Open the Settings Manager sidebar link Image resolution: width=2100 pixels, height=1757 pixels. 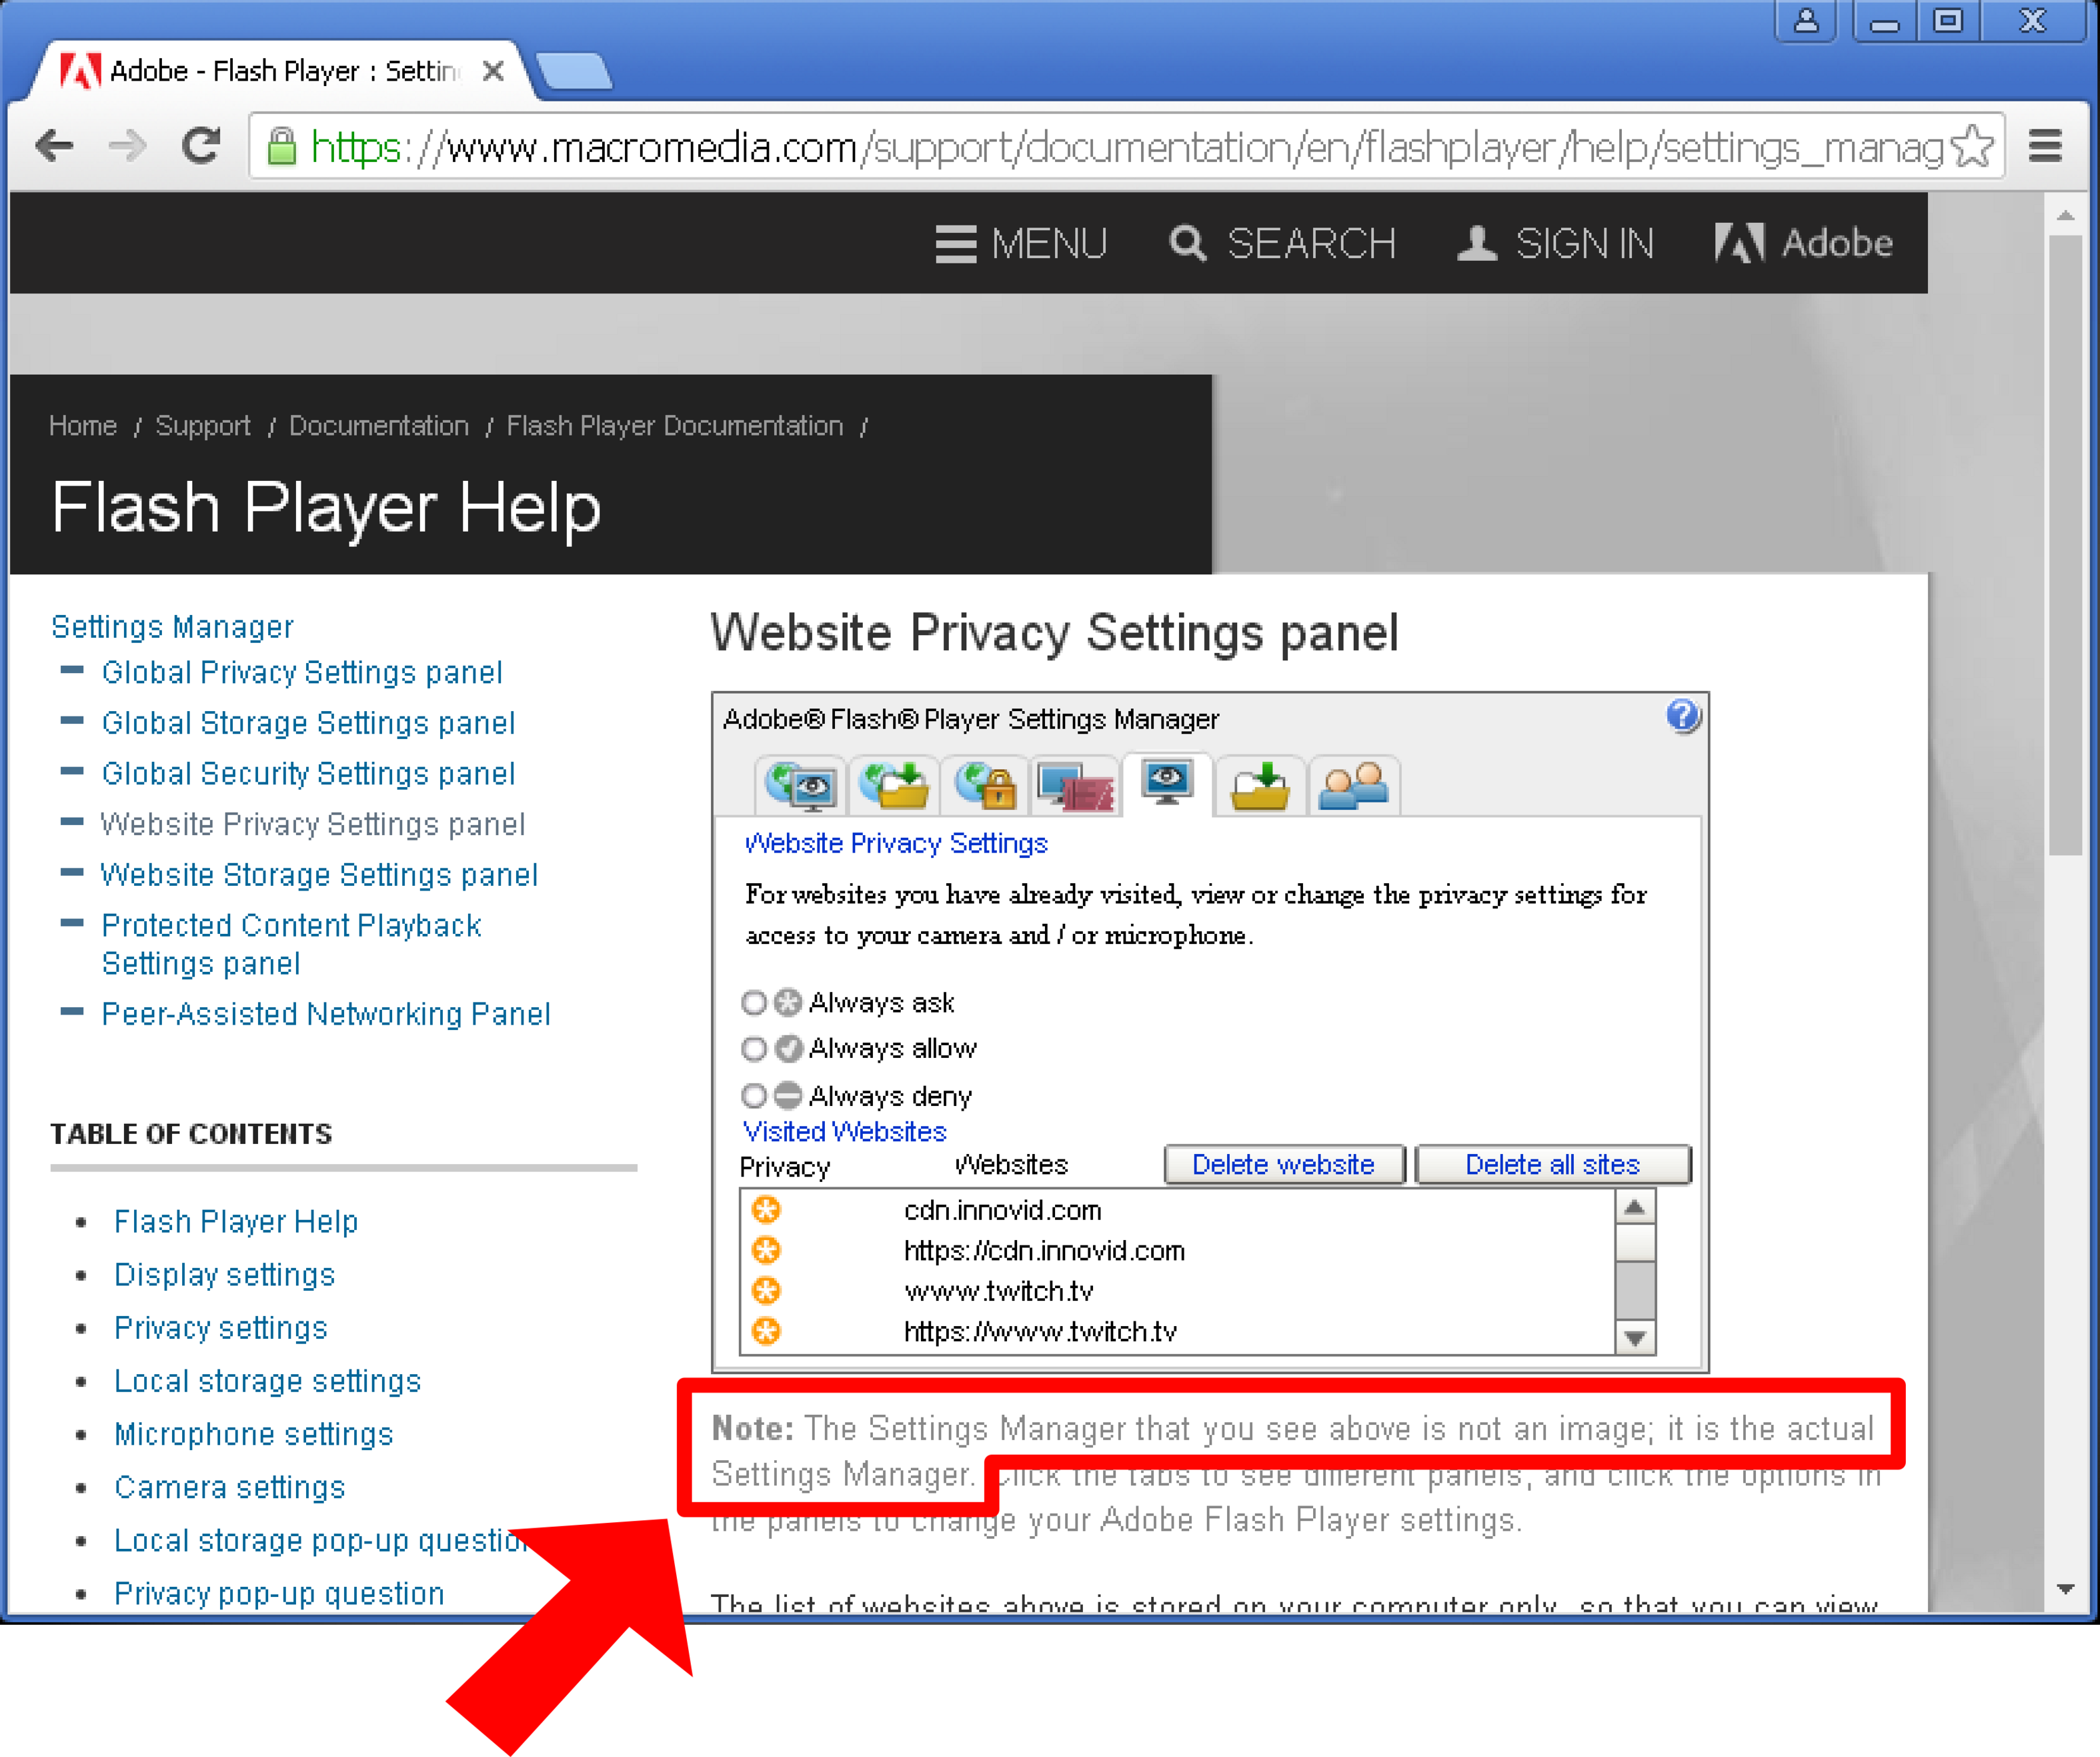pyautogui.click(x=172, y=627)
